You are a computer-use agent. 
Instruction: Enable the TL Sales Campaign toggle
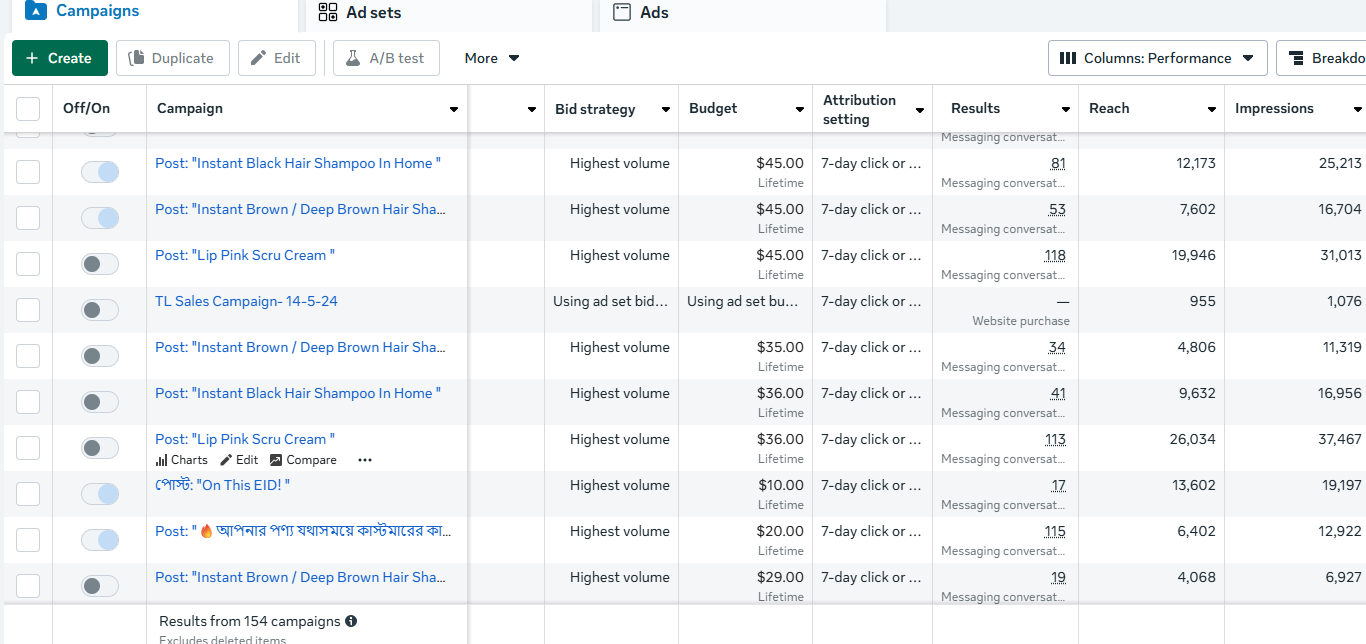(100, 310)
